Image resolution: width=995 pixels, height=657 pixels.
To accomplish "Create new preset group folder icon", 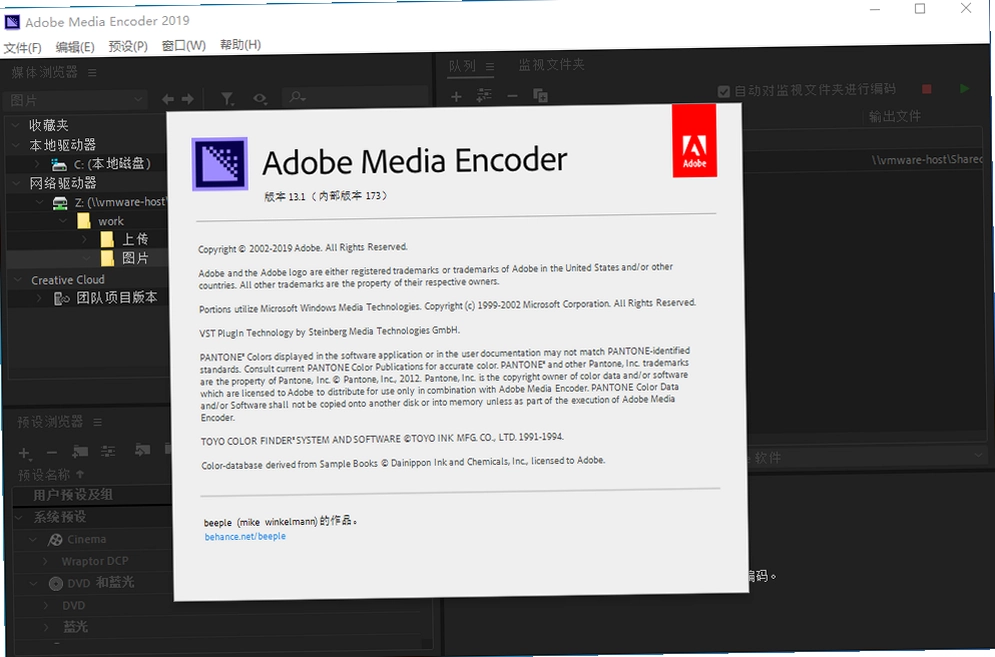I will (x=80, y=451).
